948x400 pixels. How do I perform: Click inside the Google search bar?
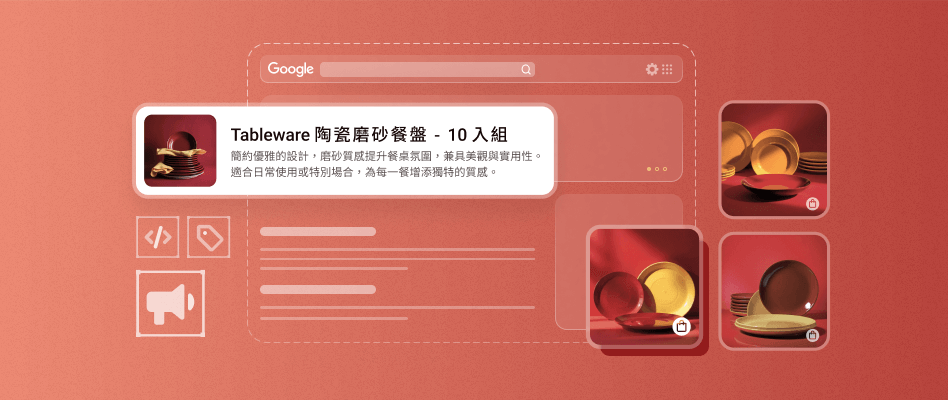[427, 69]
